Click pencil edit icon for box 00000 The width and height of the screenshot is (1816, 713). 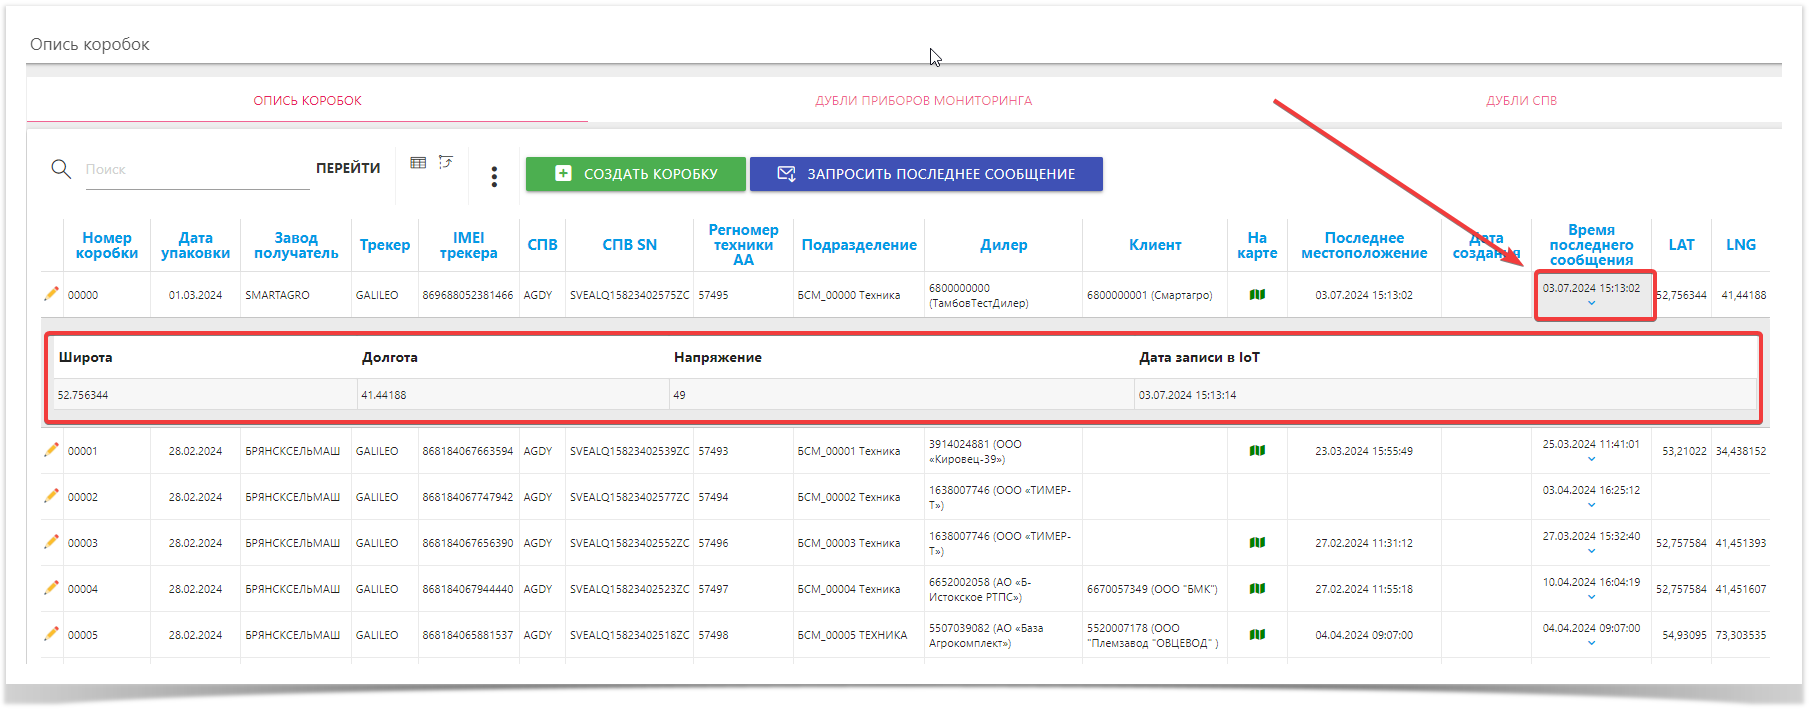(x=52, y=294)
